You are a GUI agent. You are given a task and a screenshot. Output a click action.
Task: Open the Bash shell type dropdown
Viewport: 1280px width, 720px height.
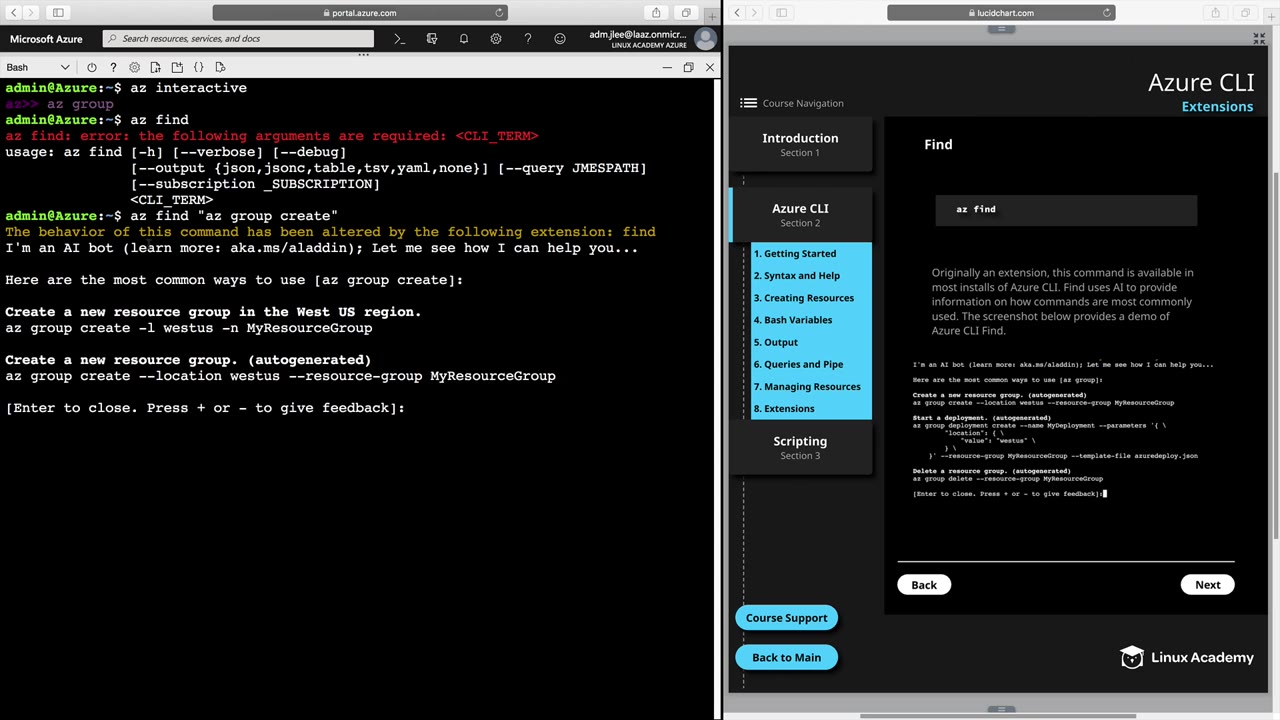(x=38, y=67)
